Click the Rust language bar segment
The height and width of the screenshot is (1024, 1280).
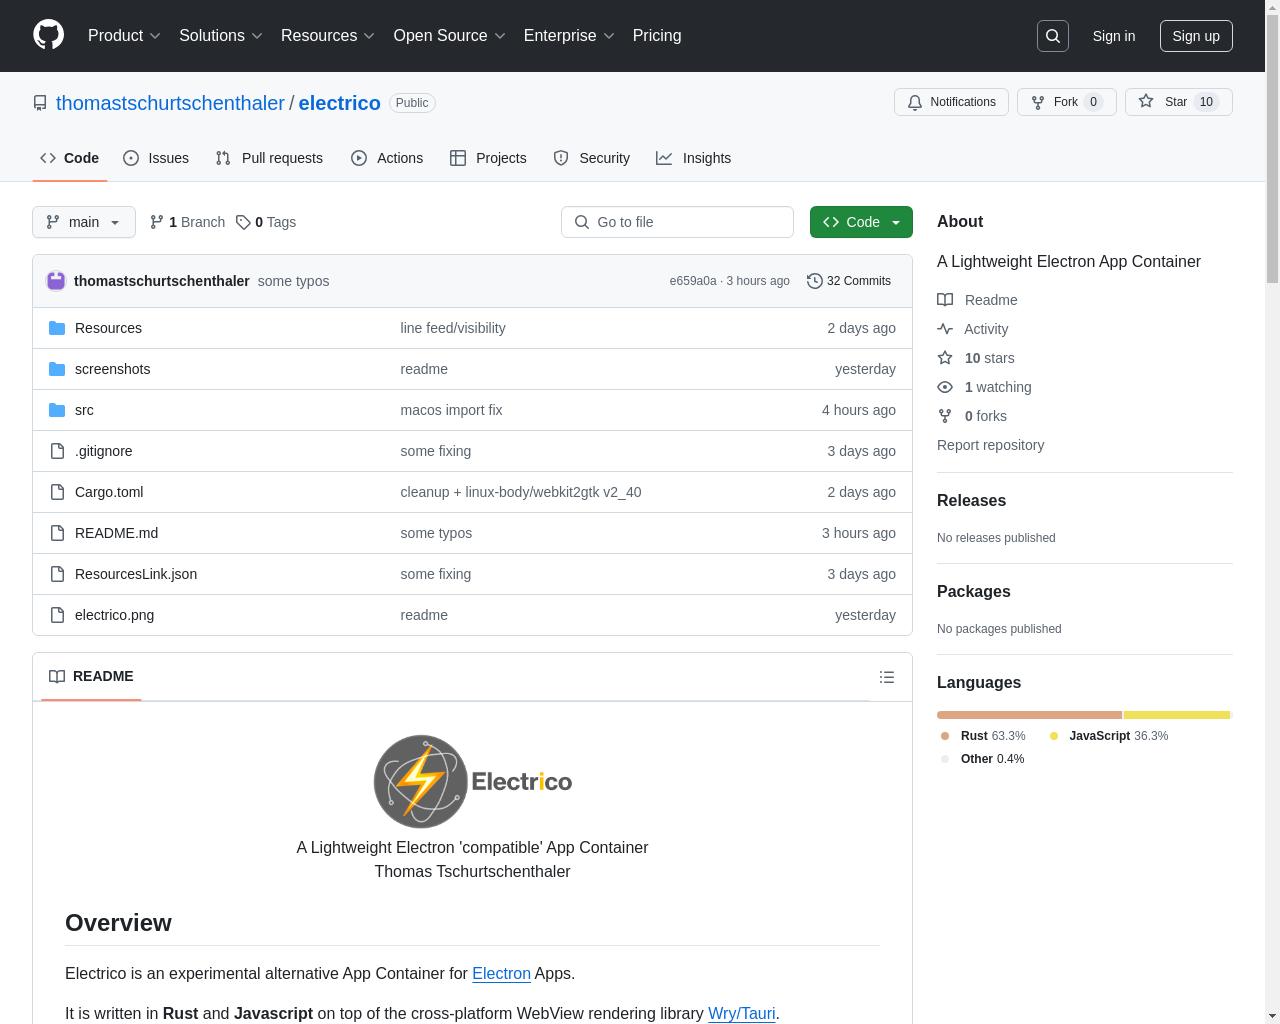click(x=1029, y=715)
